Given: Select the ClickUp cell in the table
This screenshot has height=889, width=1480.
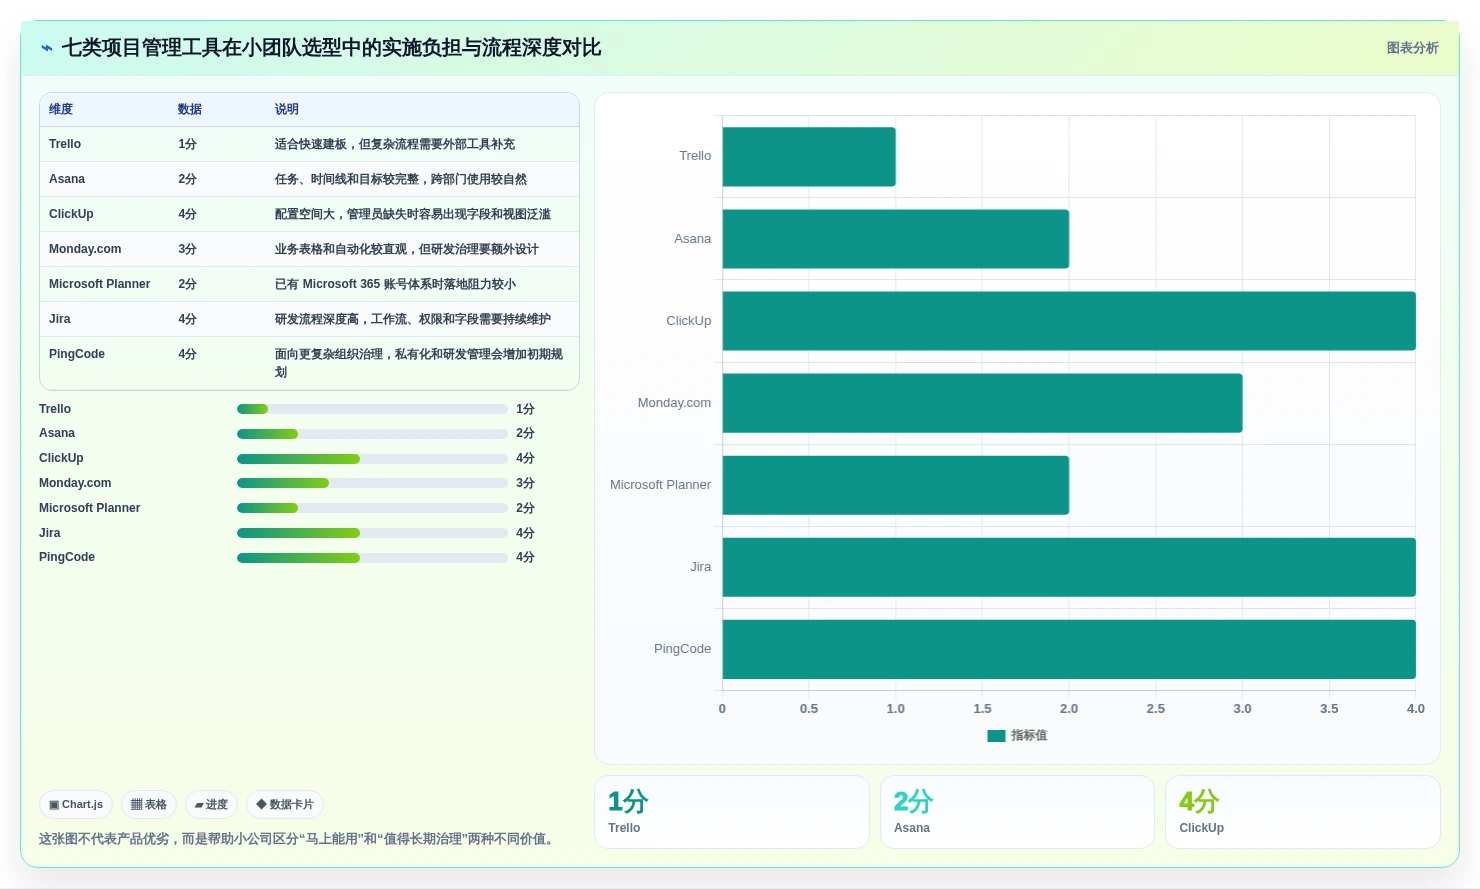Looking at the screenshot, I should 71,214.
